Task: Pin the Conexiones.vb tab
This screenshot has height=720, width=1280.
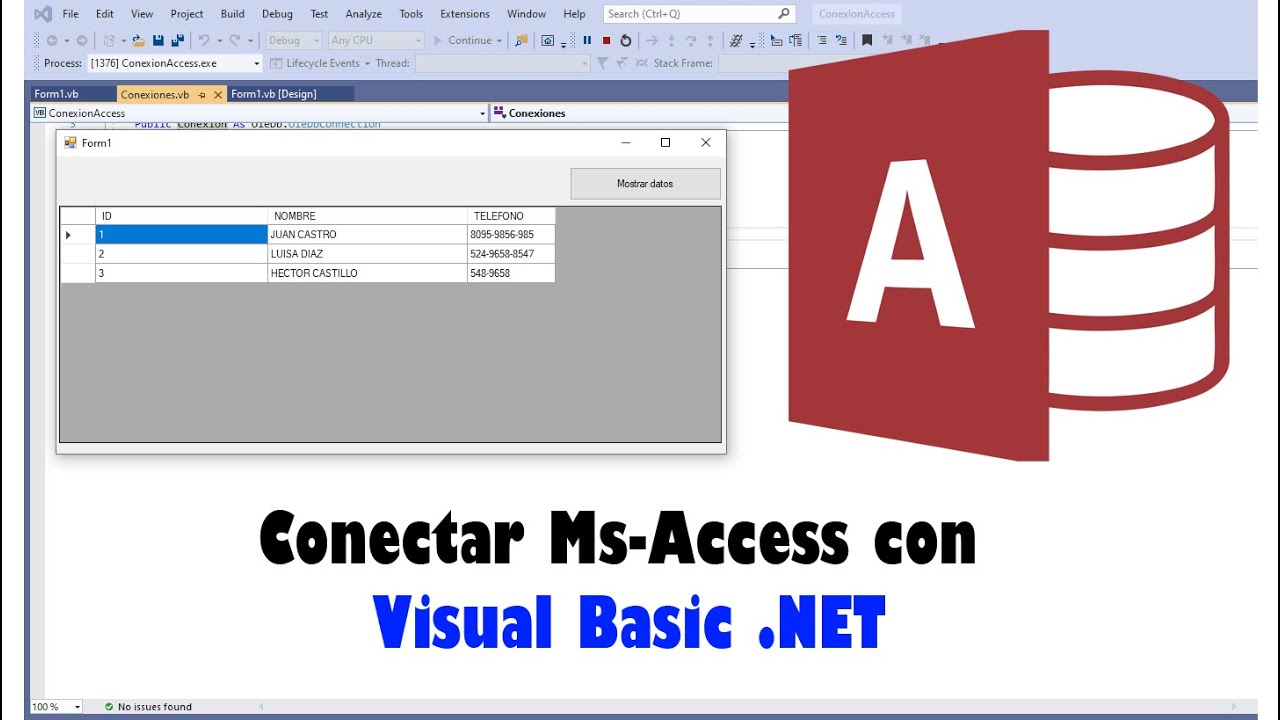Action: tap(202, 95)
